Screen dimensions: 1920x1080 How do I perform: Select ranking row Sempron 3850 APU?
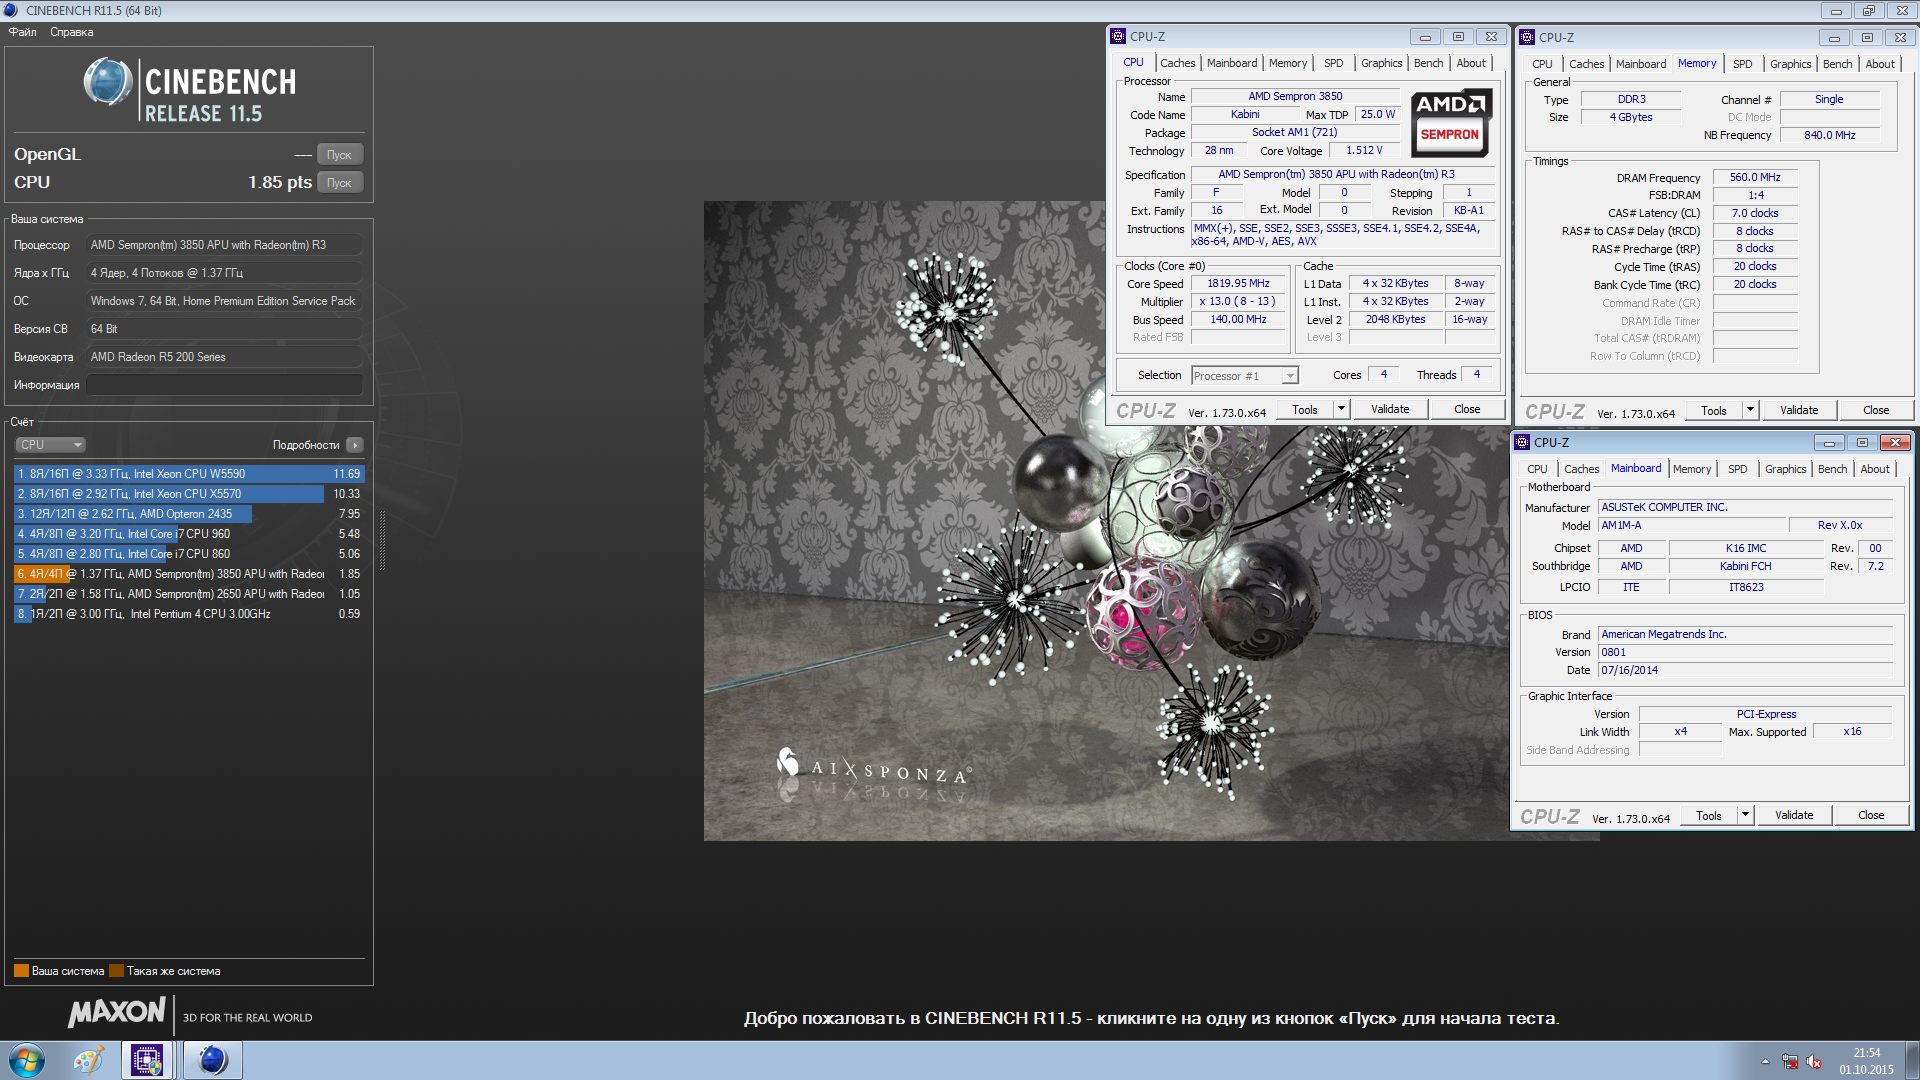coord(189,574)
